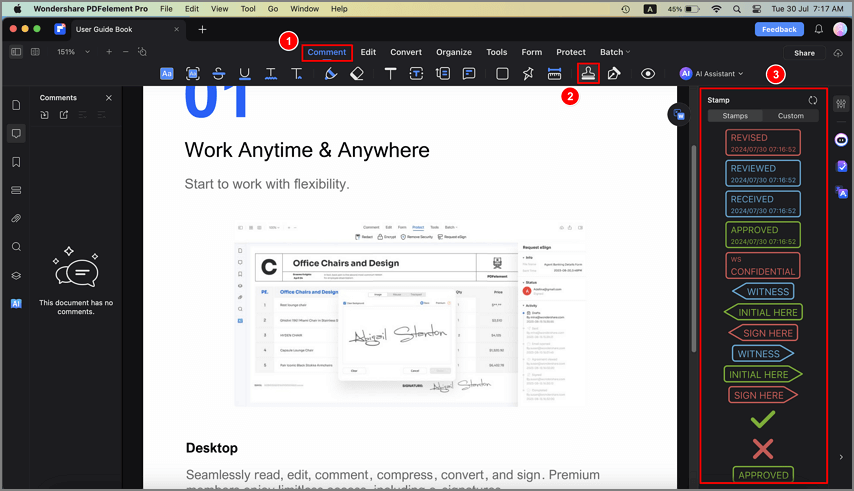Select the Callout text tool

pos(443,73)
